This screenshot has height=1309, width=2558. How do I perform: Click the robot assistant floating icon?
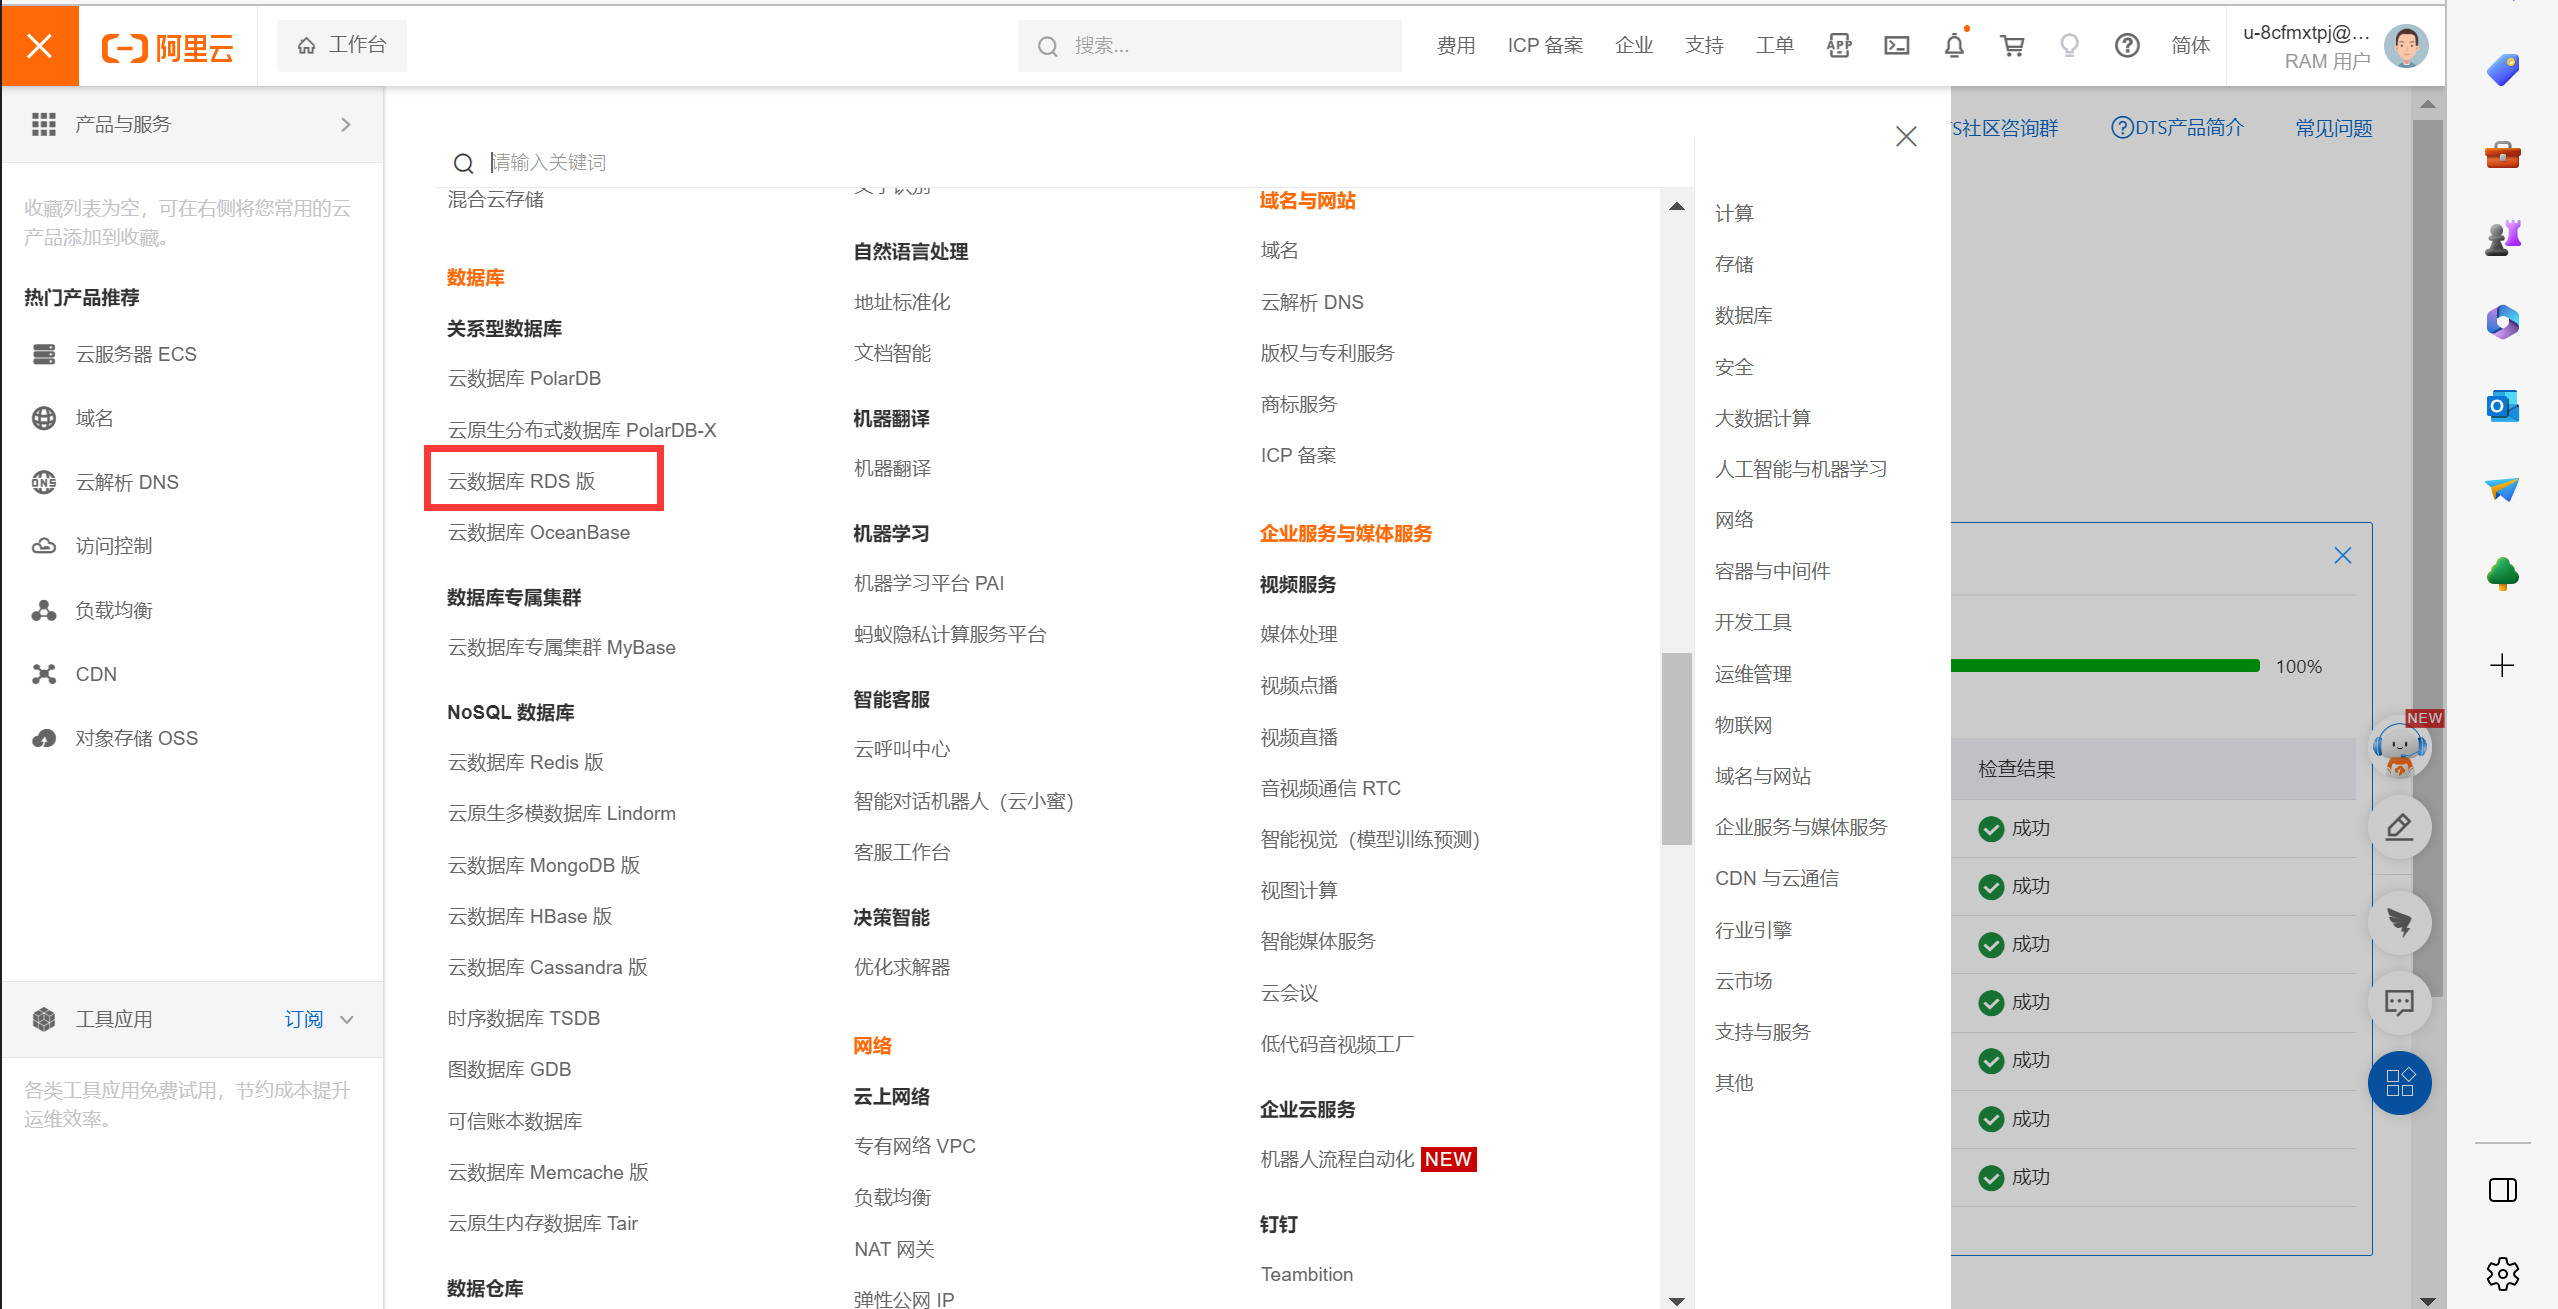point(2400,748)
